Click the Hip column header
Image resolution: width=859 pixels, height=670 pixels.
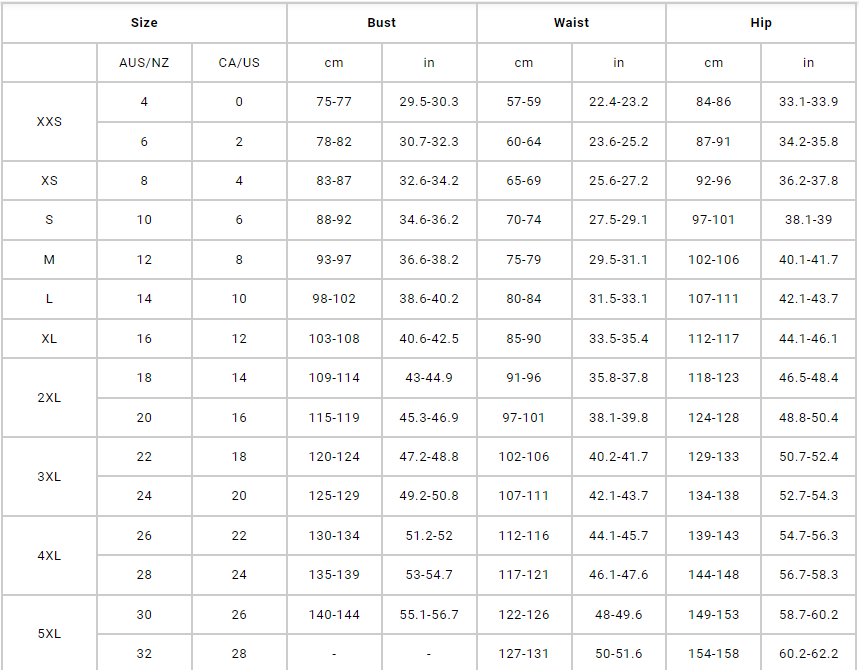tap(761, 23)
